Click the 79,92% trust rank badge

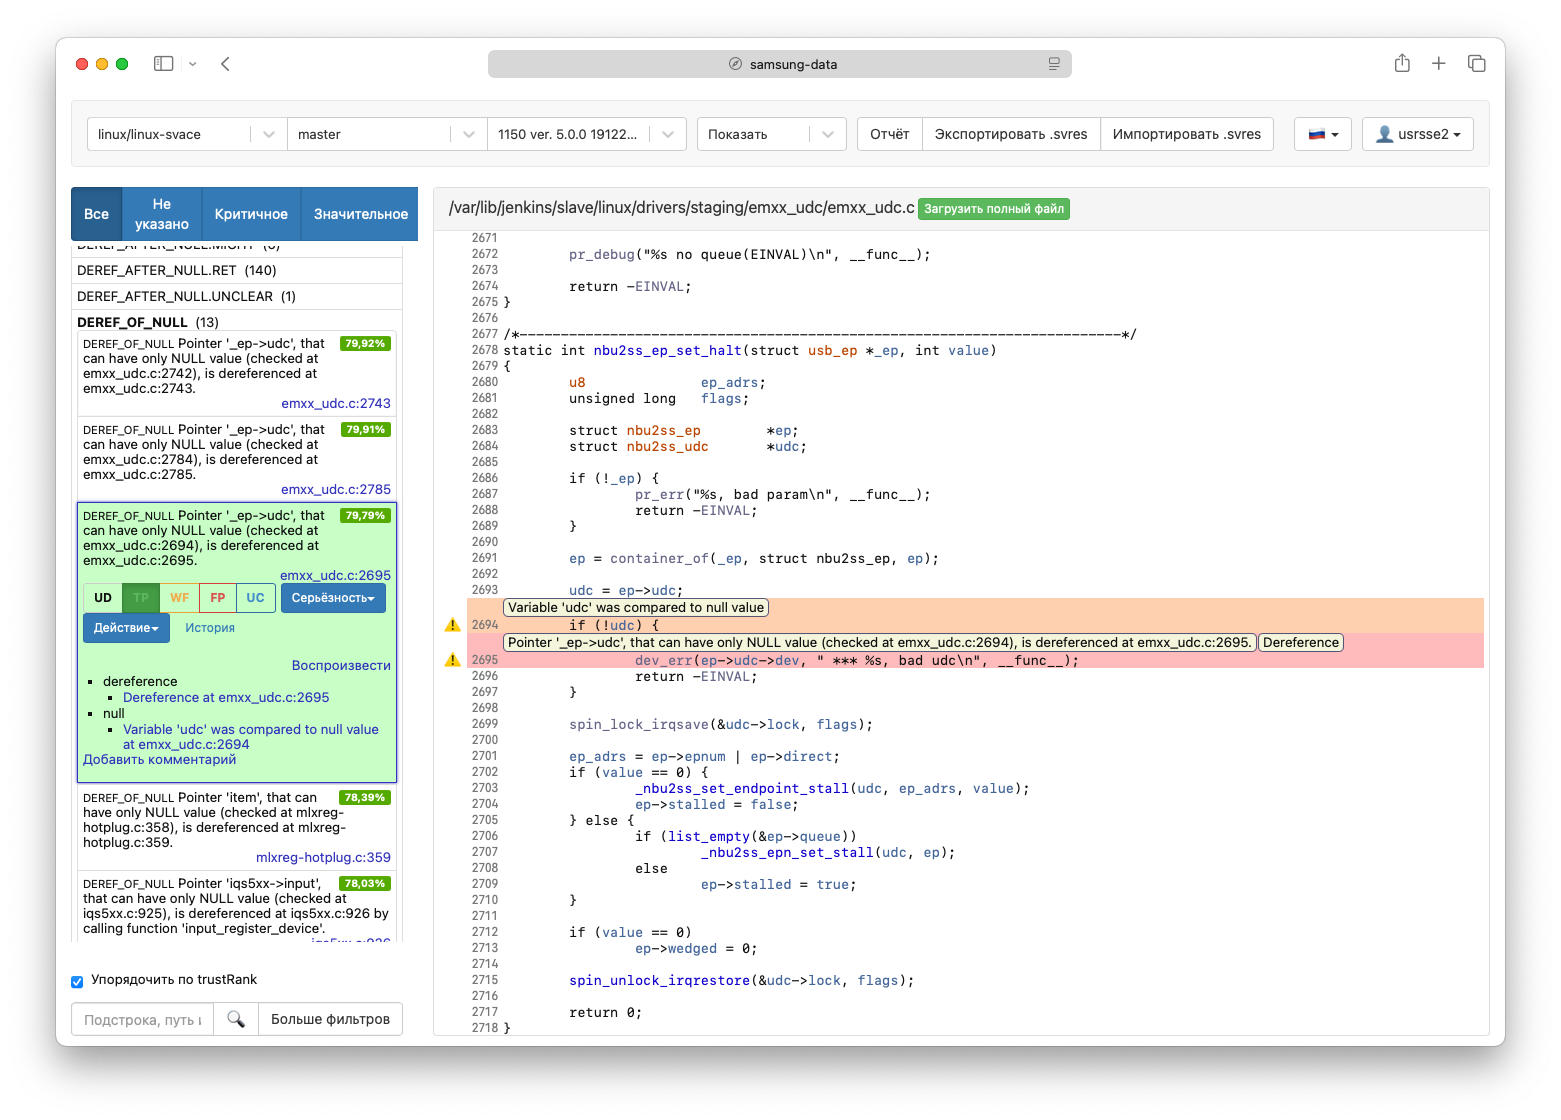[365, 344]
